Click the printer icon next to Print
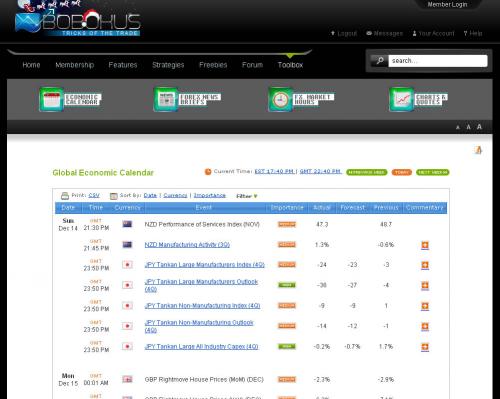The image size is (500, 399). click(65, 196)
